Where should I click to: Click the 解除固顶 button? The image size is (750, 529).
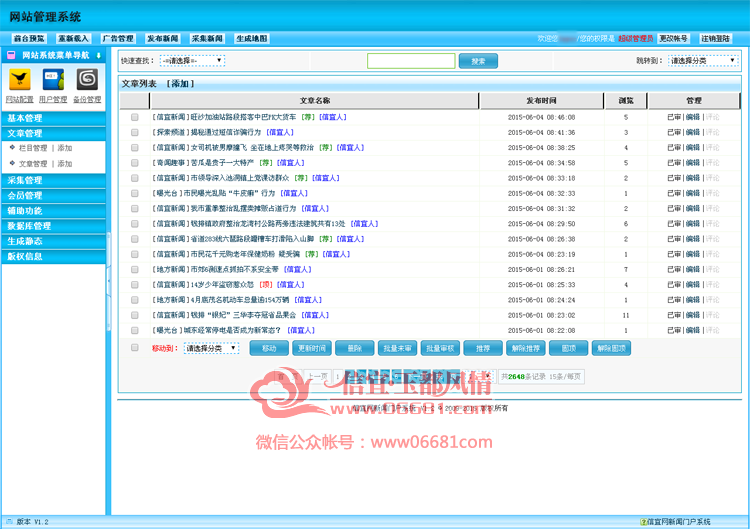612,348
